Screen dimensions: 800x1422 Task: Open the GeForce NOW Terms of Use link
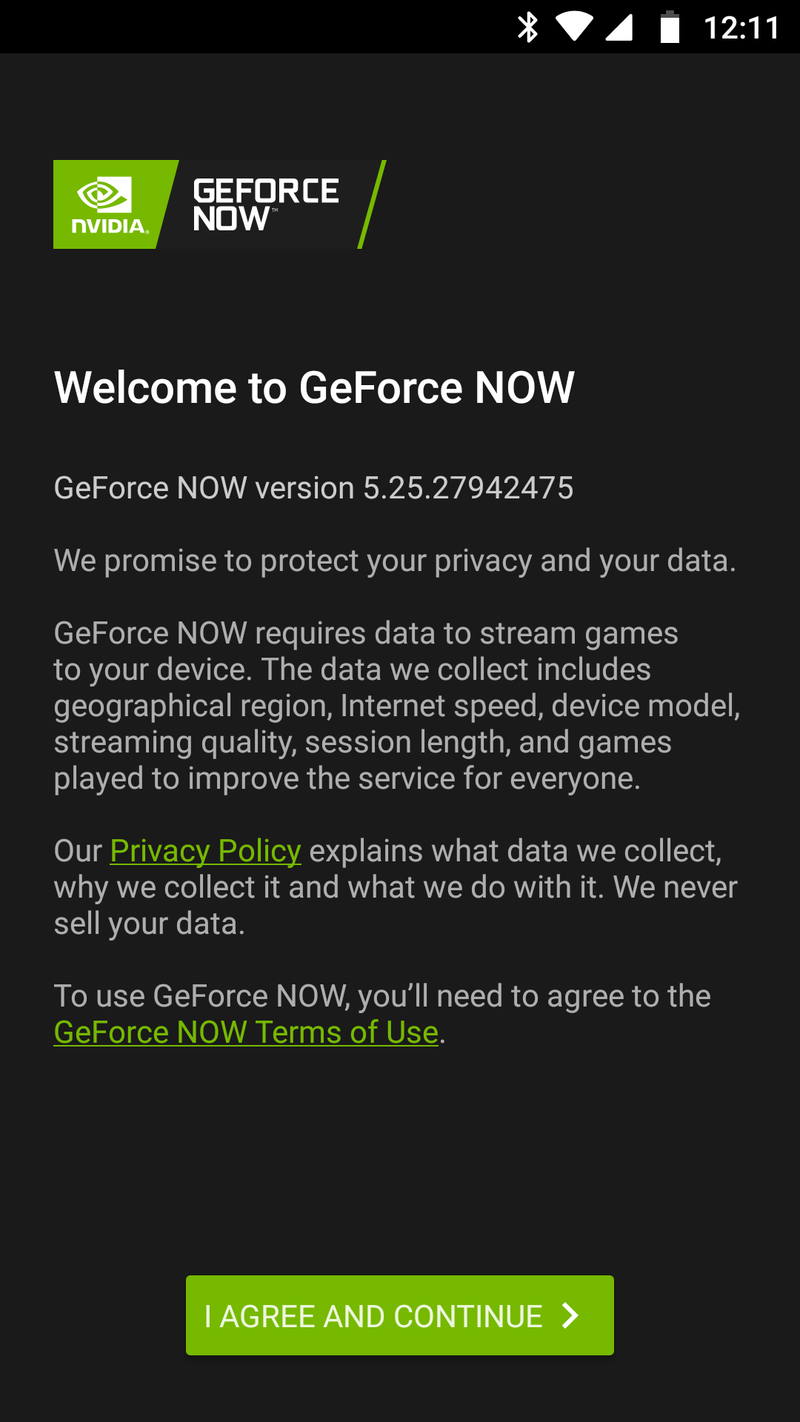pos(246,1032)
